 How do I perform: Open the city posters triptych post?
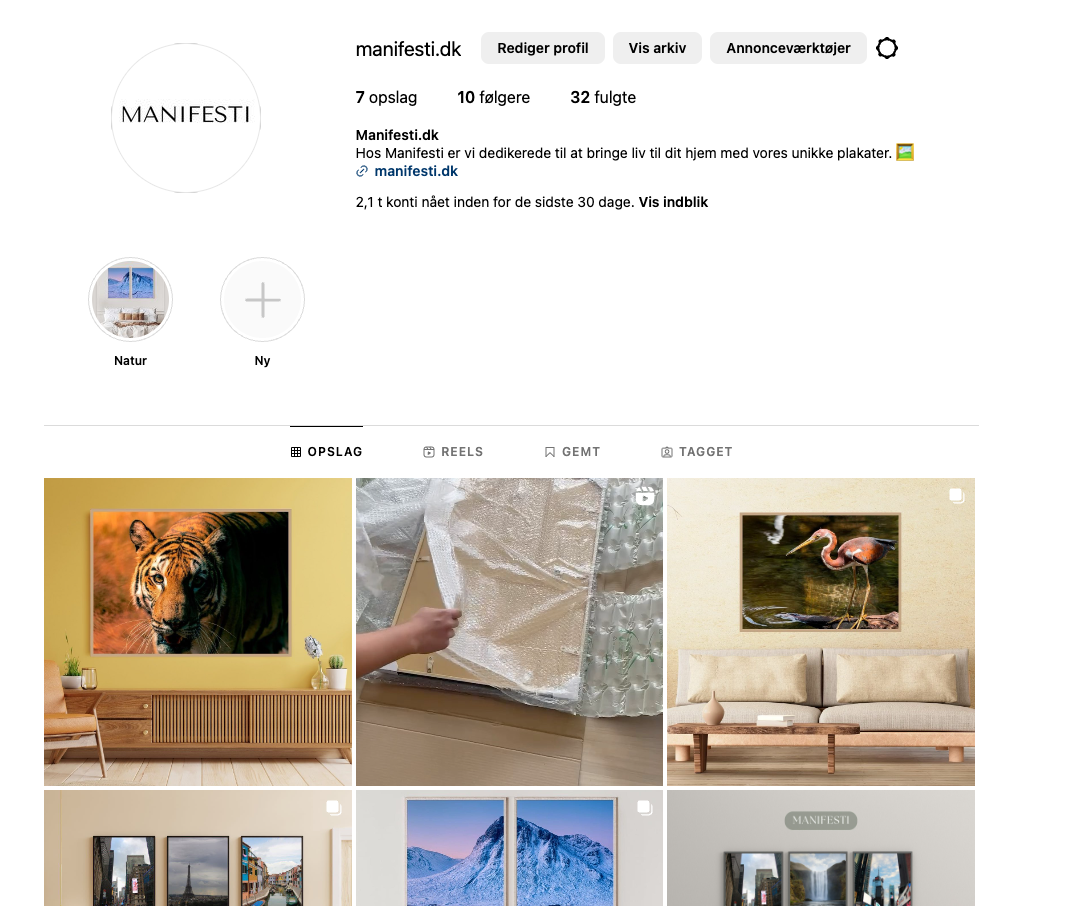tap(198, 848)
